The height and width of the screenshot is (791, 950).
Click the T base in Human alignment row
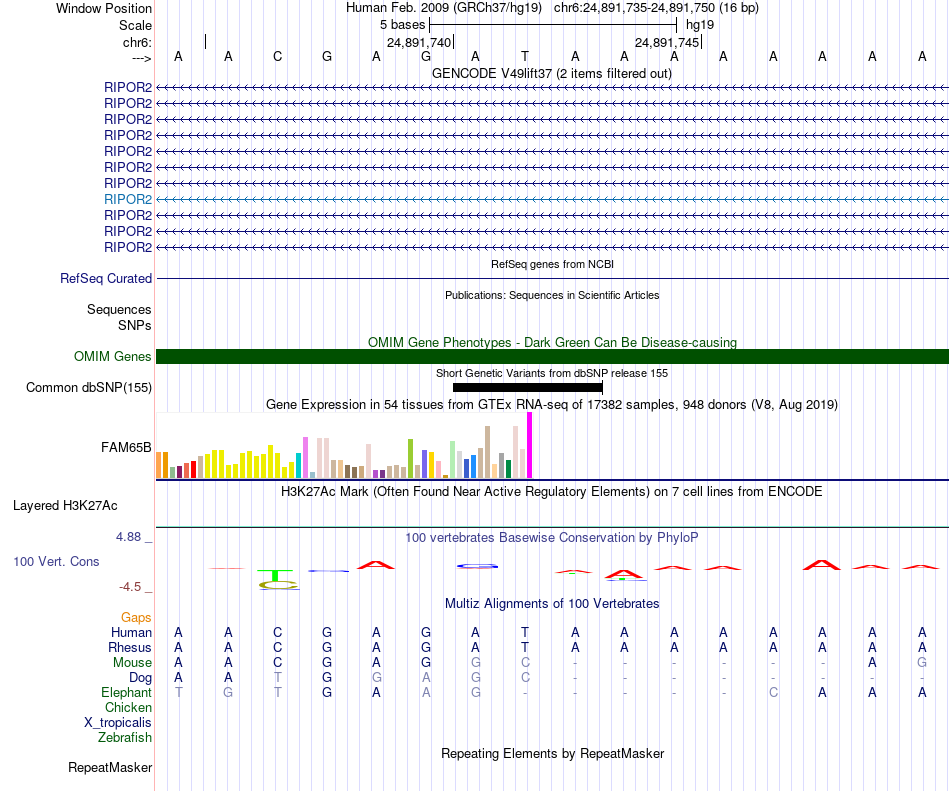click(x=525, y=632)
